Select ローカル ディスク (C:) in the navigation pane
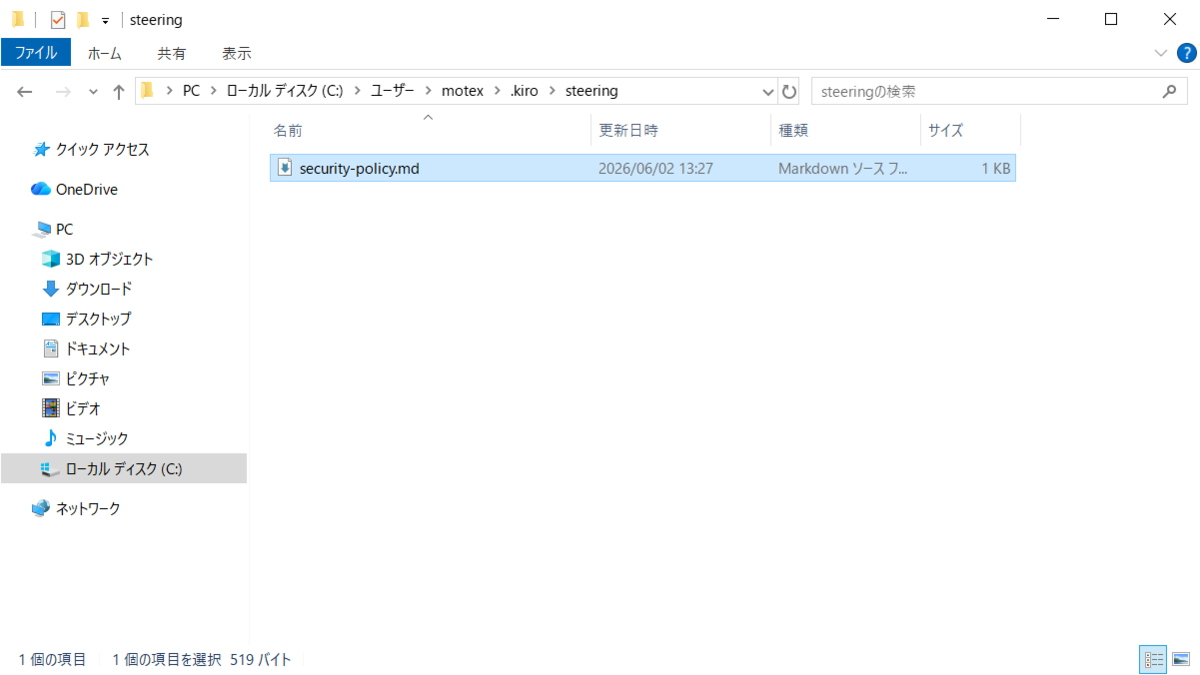Viewport: 1200px width, 675px height. [x=123, y=469]
